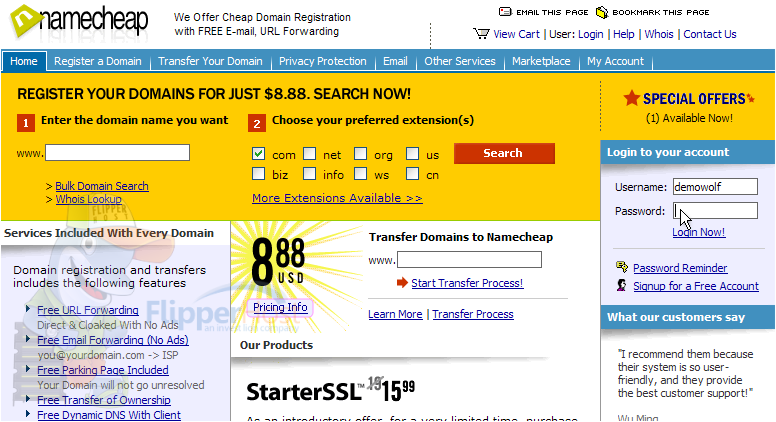
Task: Focus the domain name search input field
Action: click(117, 152)
